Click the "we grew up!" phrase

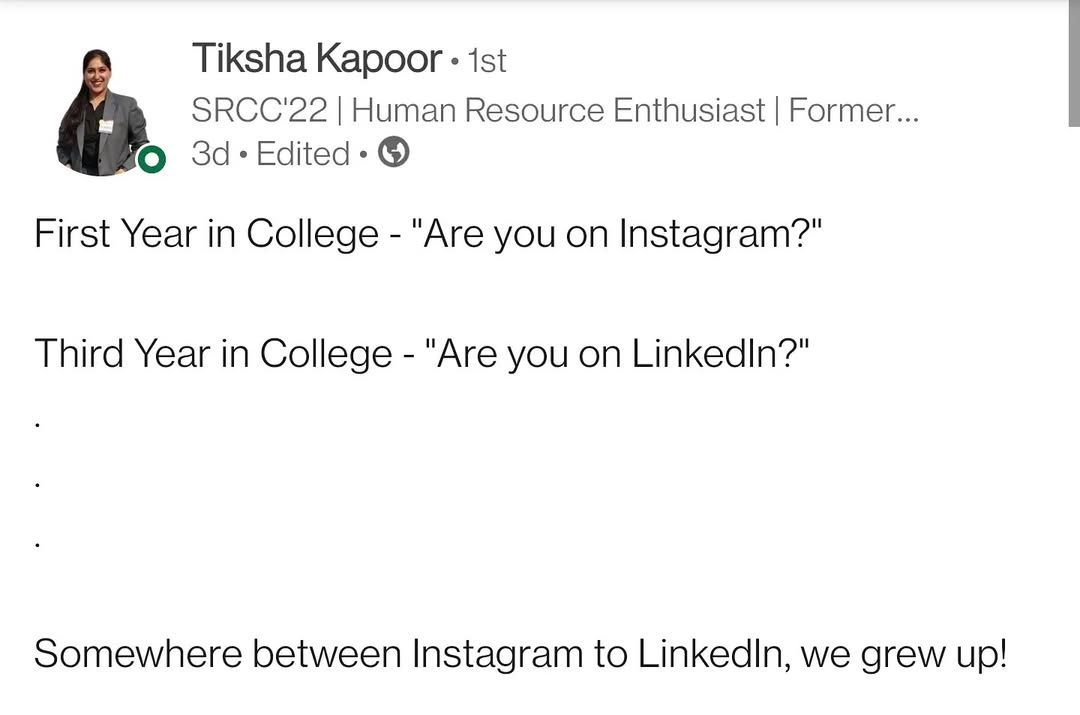[904, 655]
